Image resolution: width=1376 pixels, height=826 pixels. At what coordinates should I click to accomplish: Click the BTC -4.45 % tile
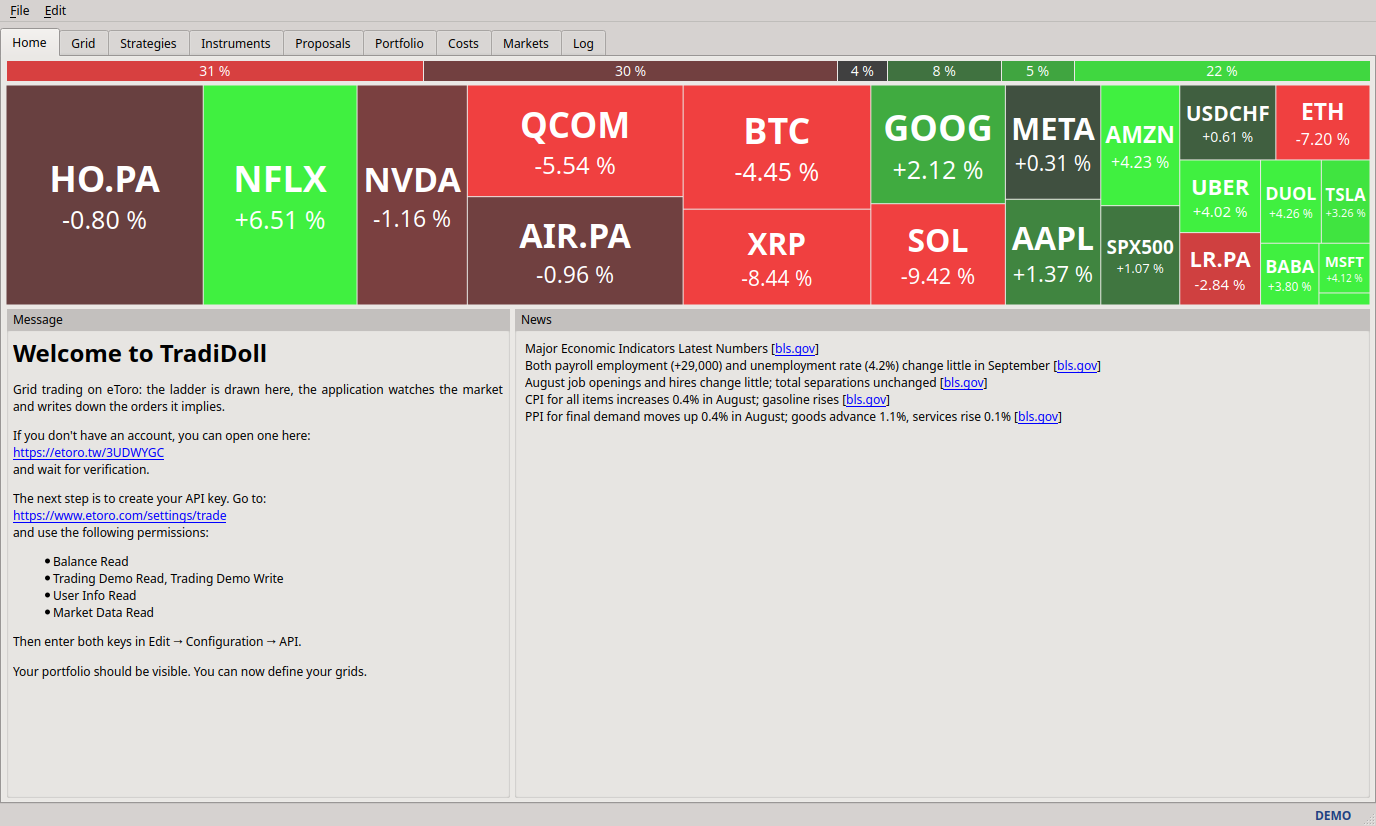(x=777, y=147)
